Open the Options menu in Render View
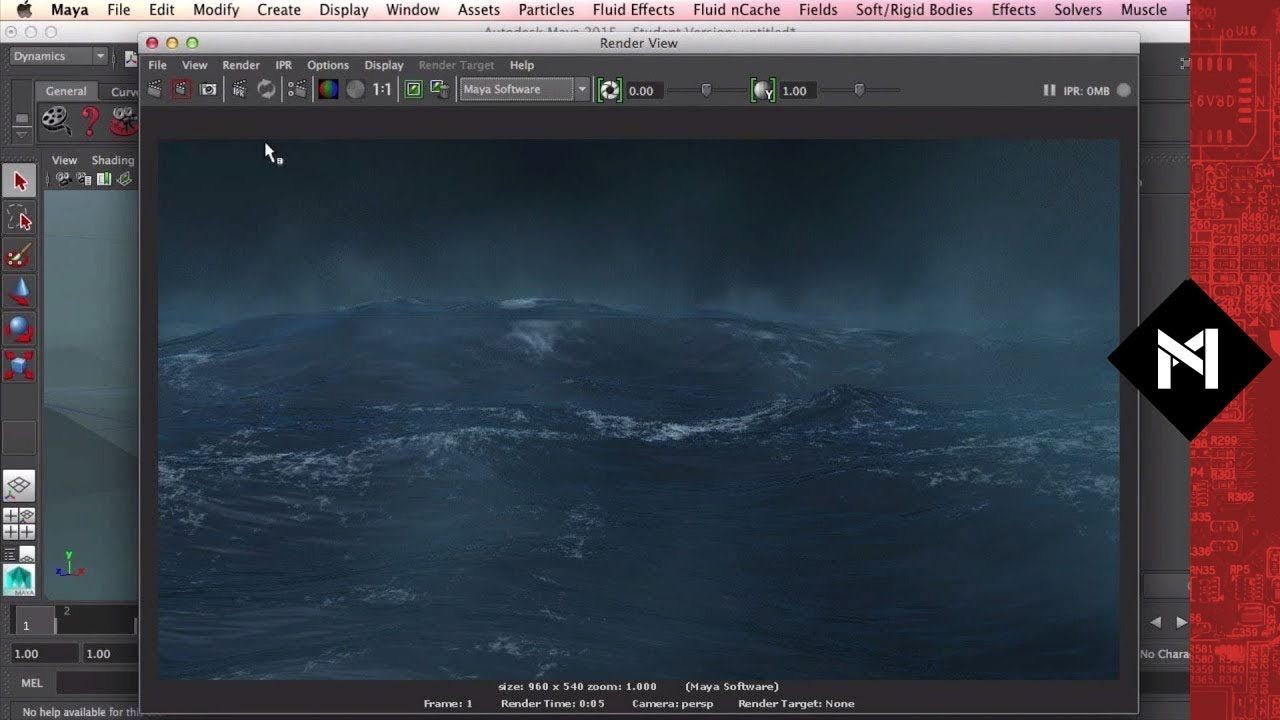1280x720 pixels. coord(328,65)
